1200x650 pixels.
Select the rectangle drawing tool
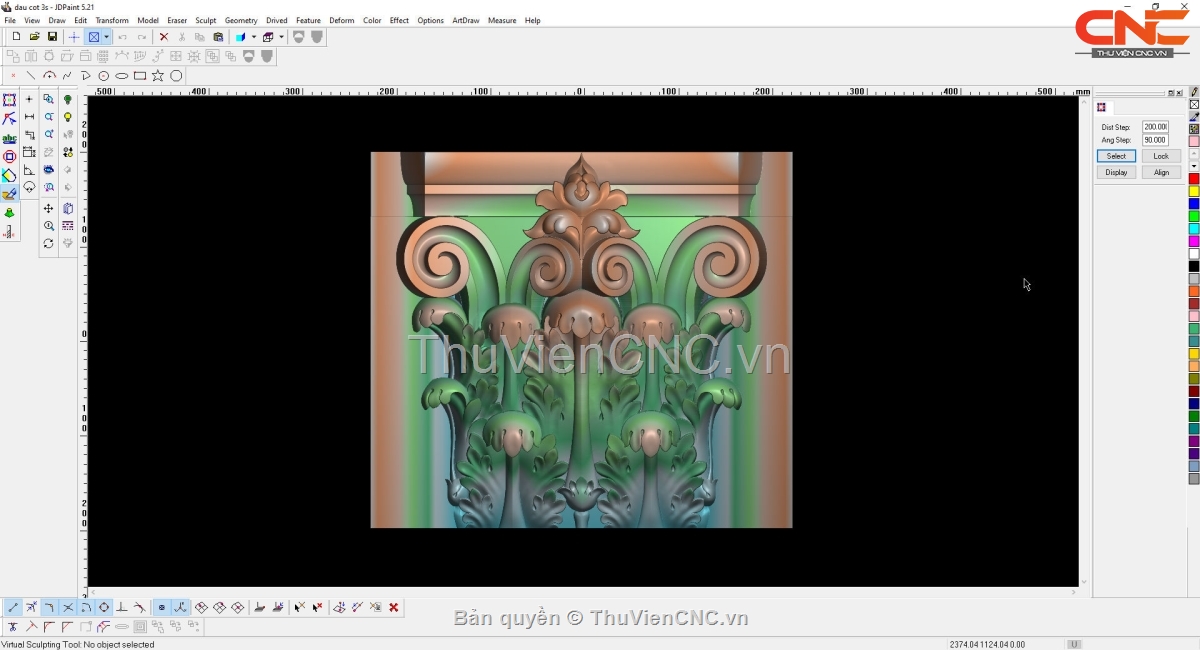click(140, 76)
